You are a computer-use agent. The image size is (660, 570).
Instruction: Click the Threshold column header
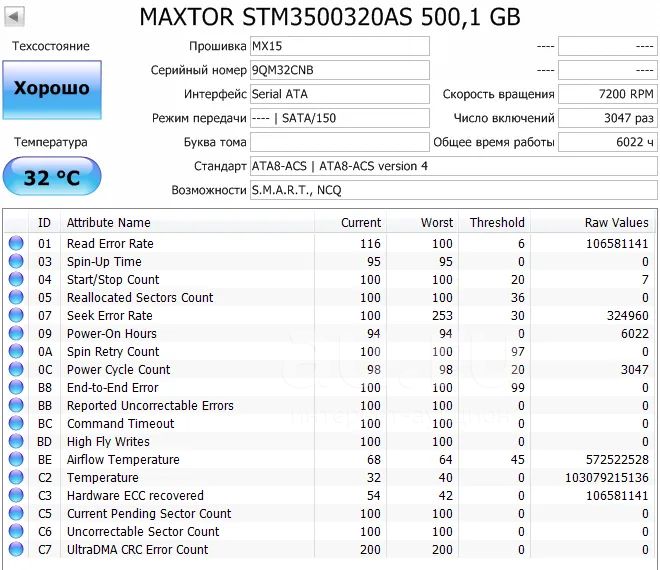tap(495, 222)
